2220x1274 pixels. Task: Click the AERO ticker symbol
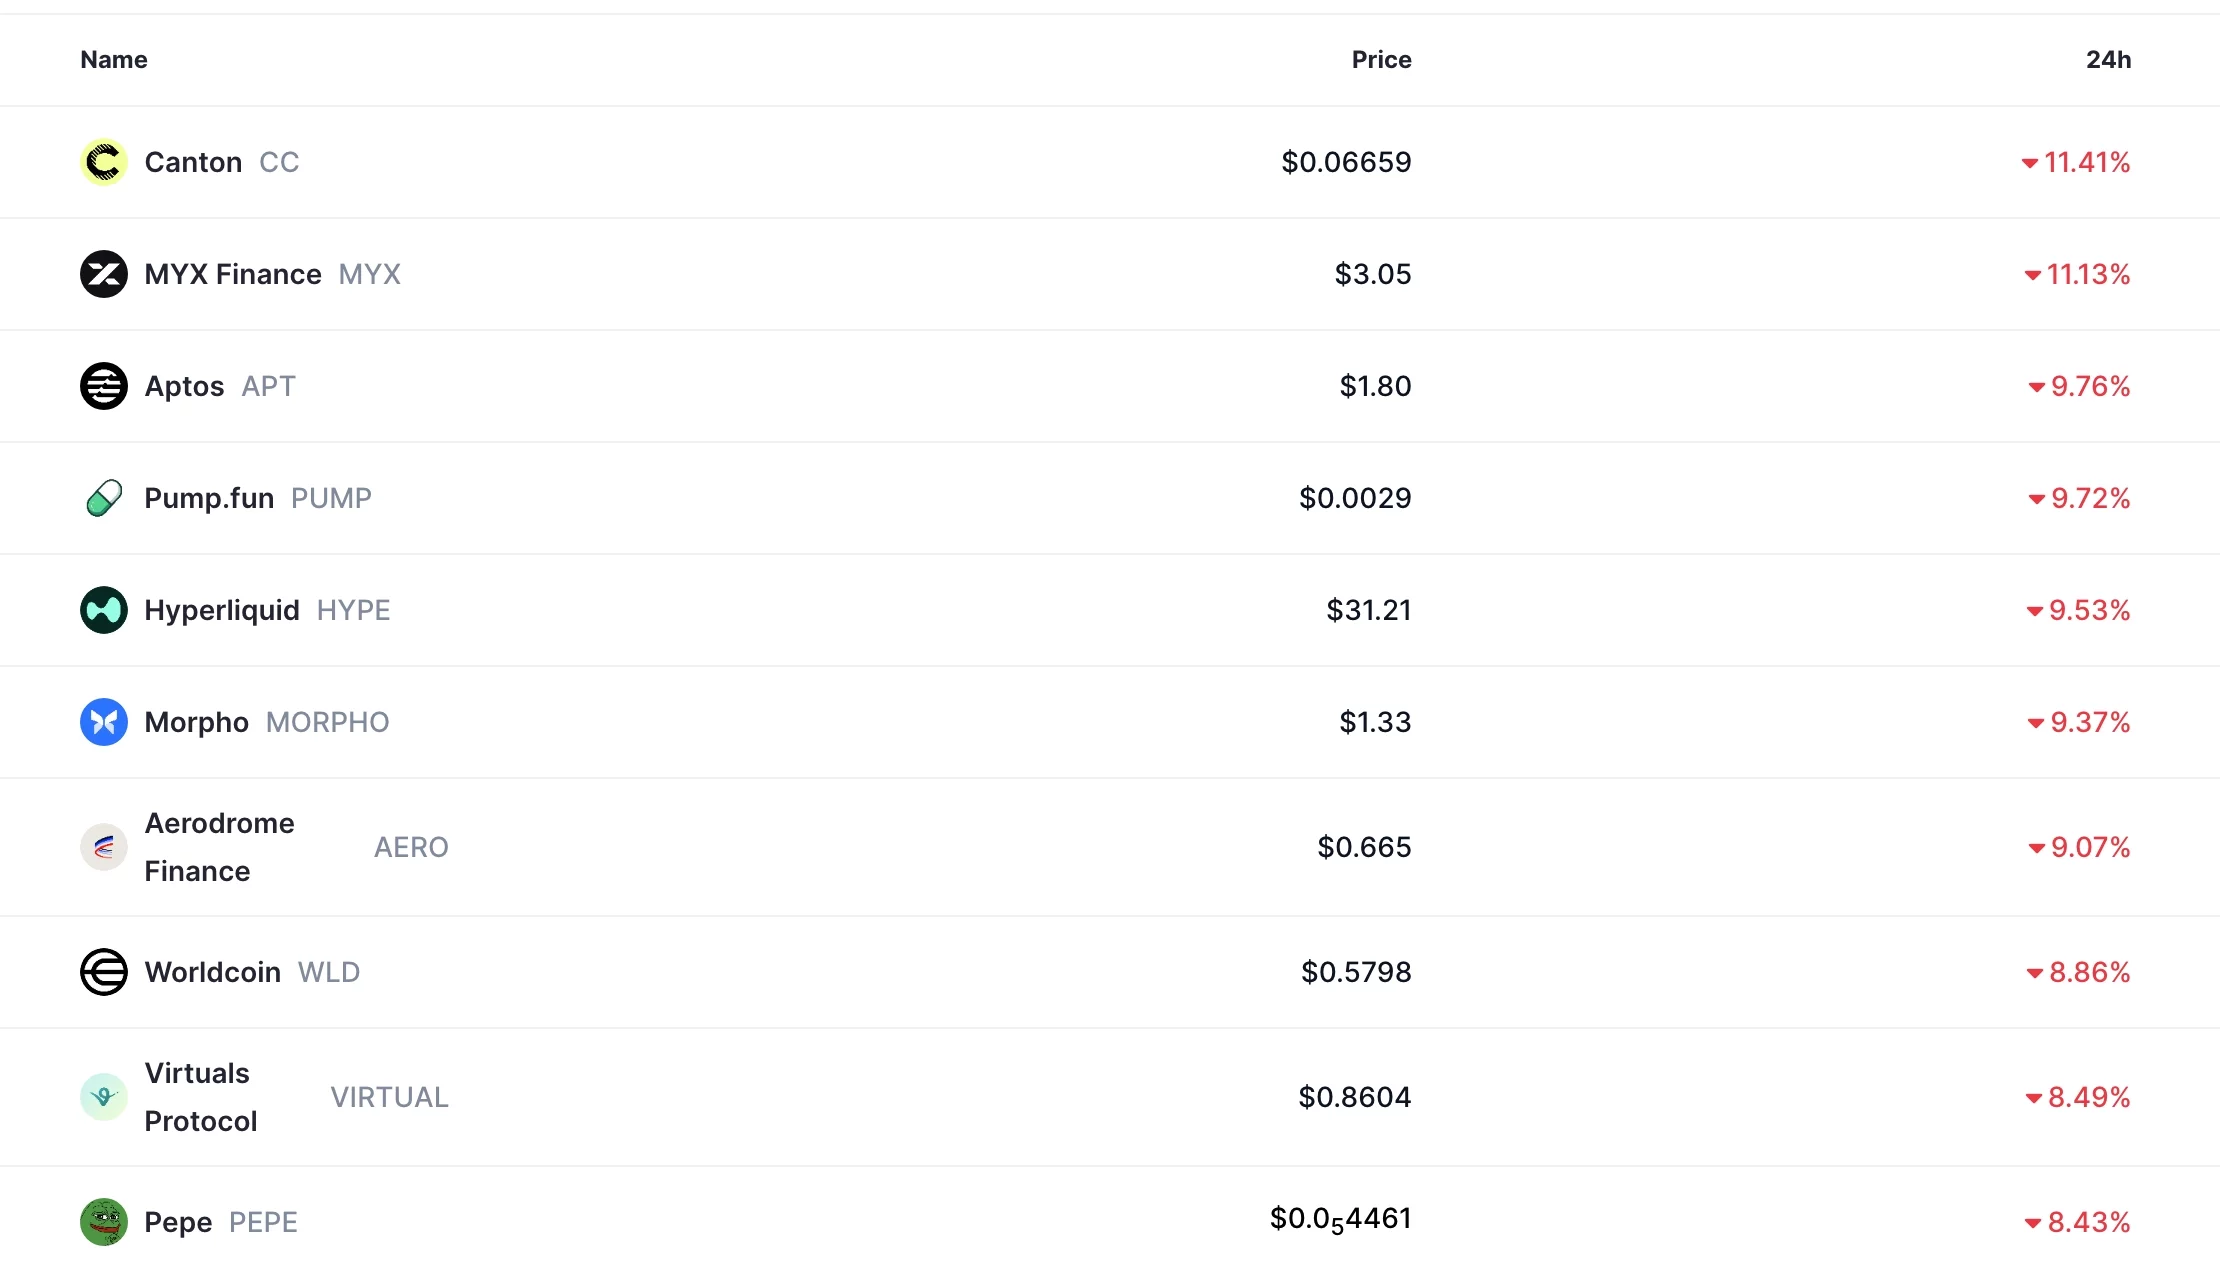tap(411, 846)
